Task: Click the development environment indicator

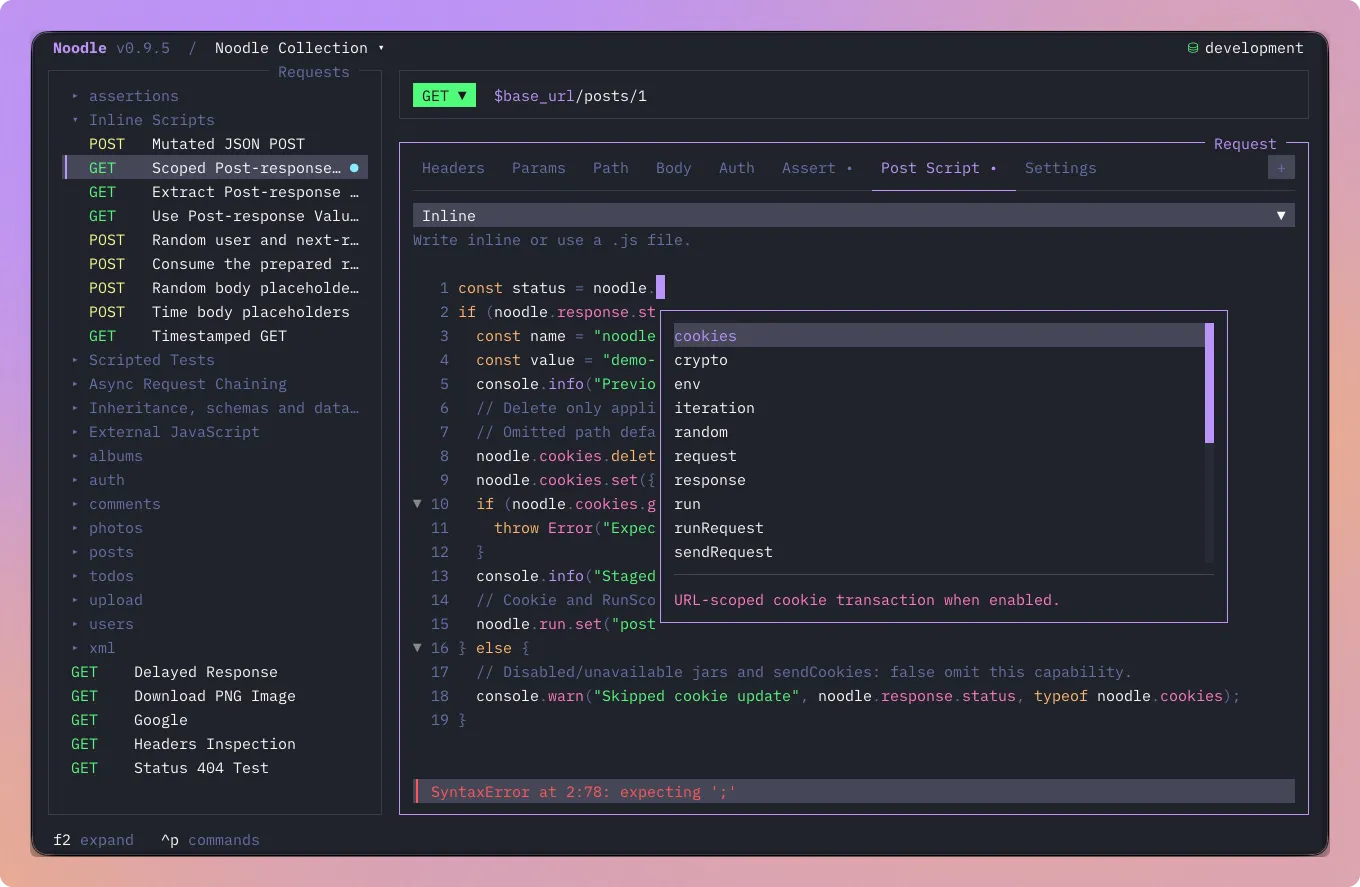Action: (x=1245, y=48)
